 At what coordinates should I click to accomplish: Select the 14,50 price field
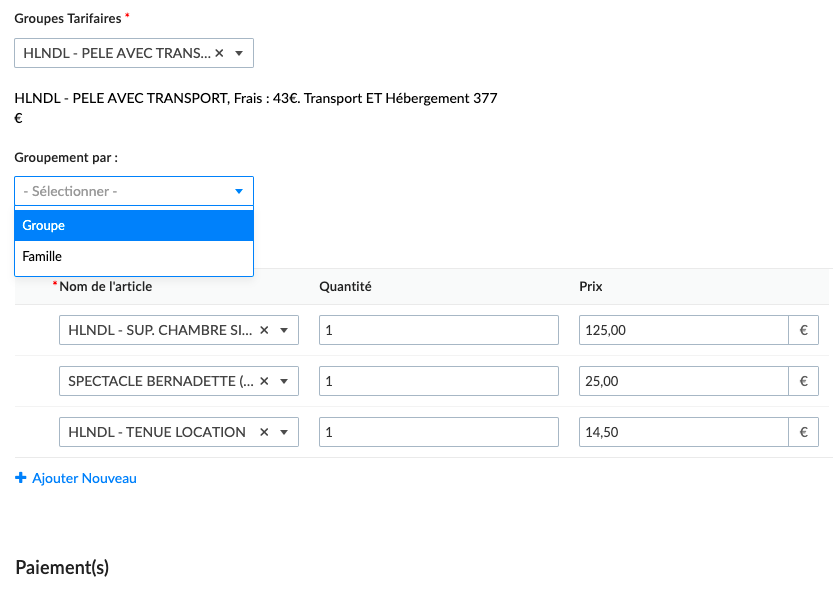(x=683, y=432)
